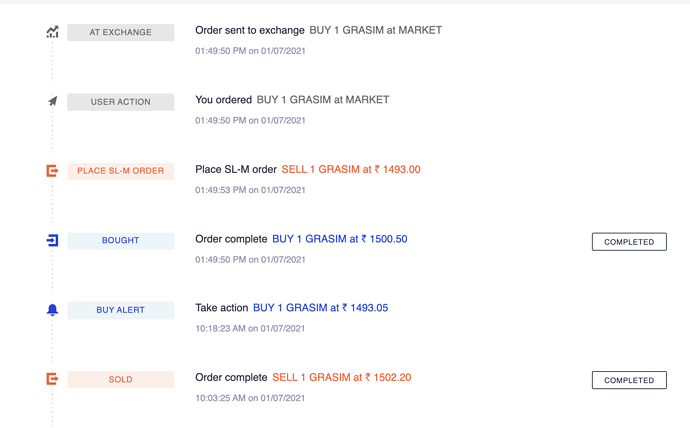Click the Buy Alert bell icon

click(52, 310)
